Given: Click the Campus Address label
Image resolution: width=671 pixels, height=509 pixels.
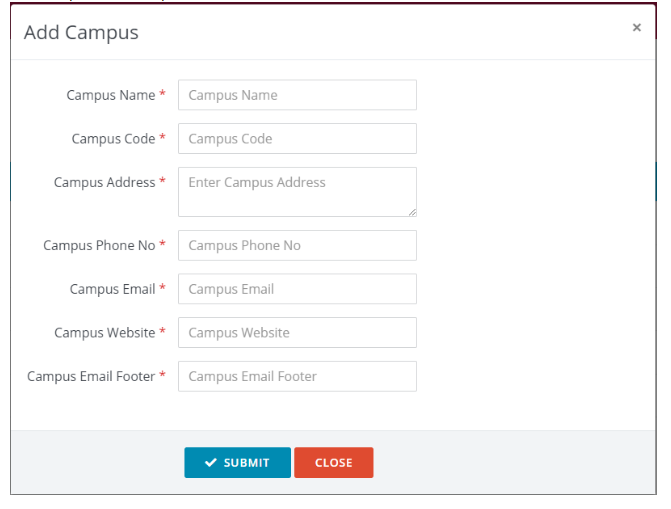Looking at the screenshot, I should coord(104,182).
